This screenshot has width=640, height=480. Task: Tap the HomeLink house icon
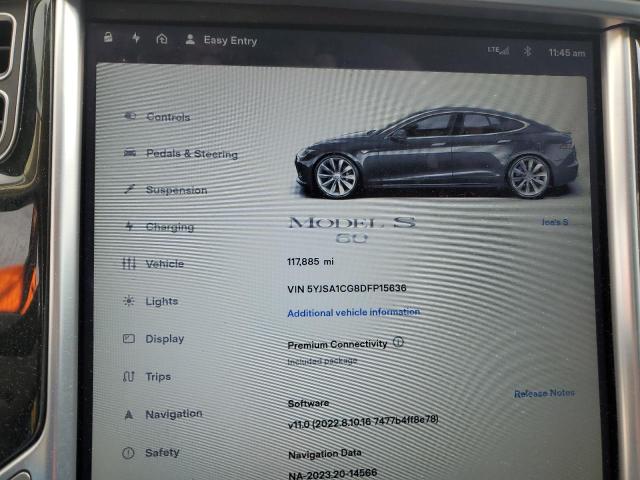[x=162, y=39]
